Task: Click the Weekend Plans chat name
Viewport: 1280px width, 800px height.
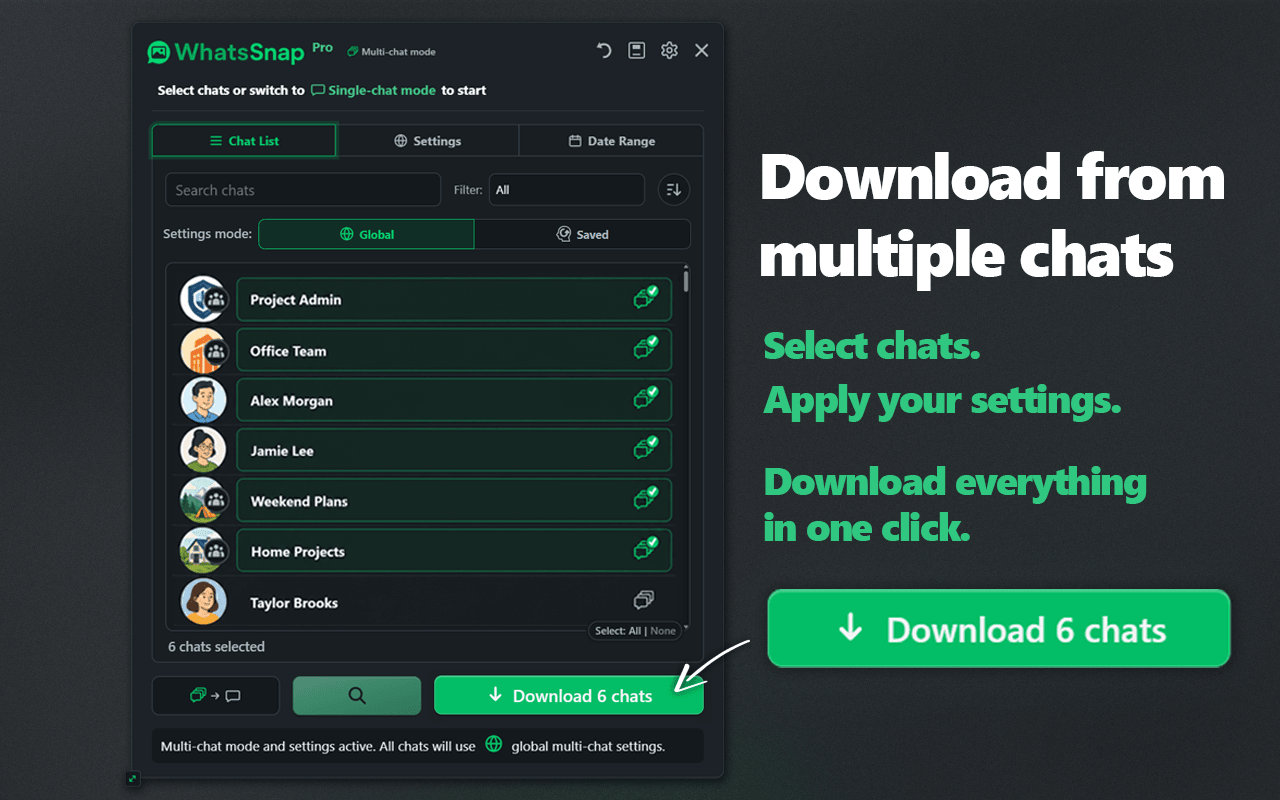Action: [x=299, y=501]
